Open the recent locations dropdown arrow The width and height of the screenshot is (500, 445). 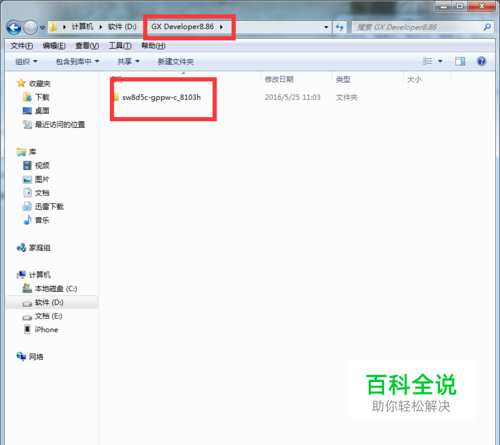(42, 28)
